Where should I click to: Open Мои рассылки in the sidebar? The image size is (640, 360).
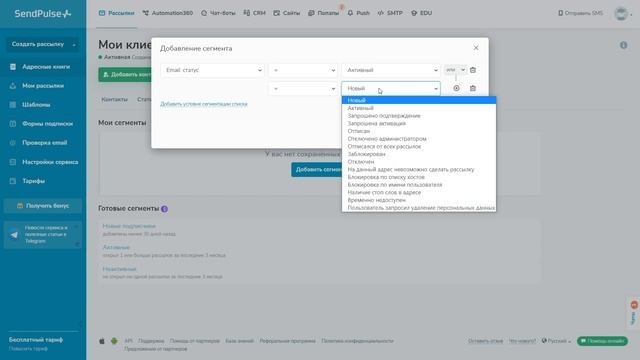click(x=43, y=86)
